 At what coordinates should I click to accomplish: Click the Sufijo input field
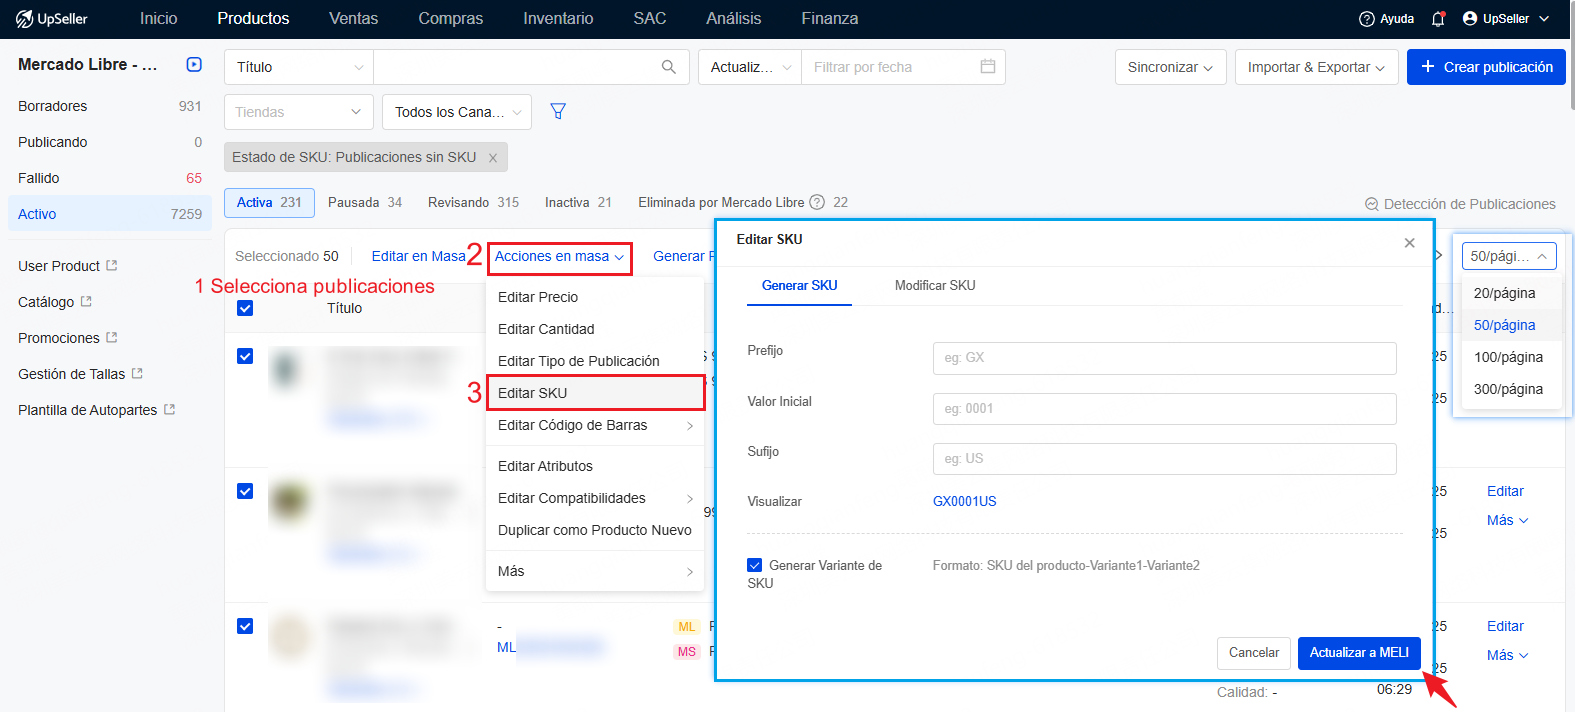[1164, 459]
